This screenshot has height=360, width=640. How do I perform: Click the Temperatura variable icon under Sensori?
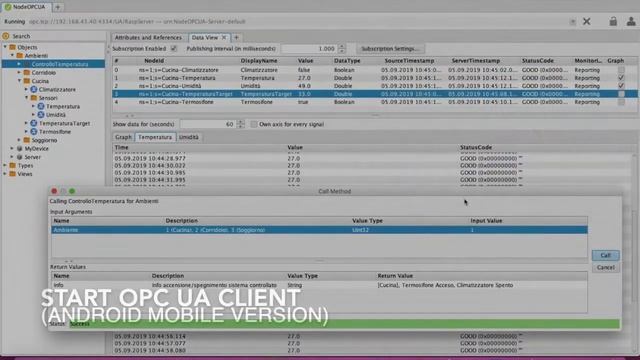click(41, 106)
